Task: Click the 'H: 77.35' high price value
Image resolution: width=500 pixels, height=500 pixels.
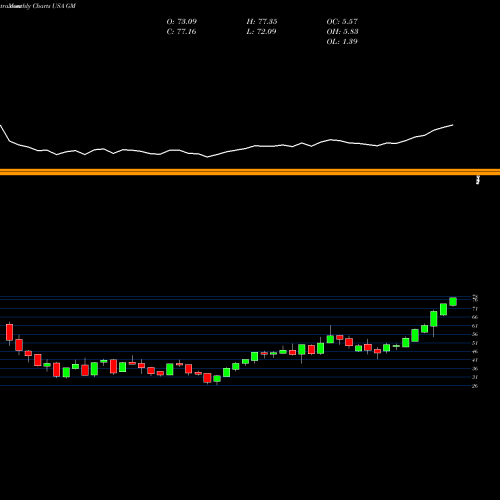Action: point(262,22)
